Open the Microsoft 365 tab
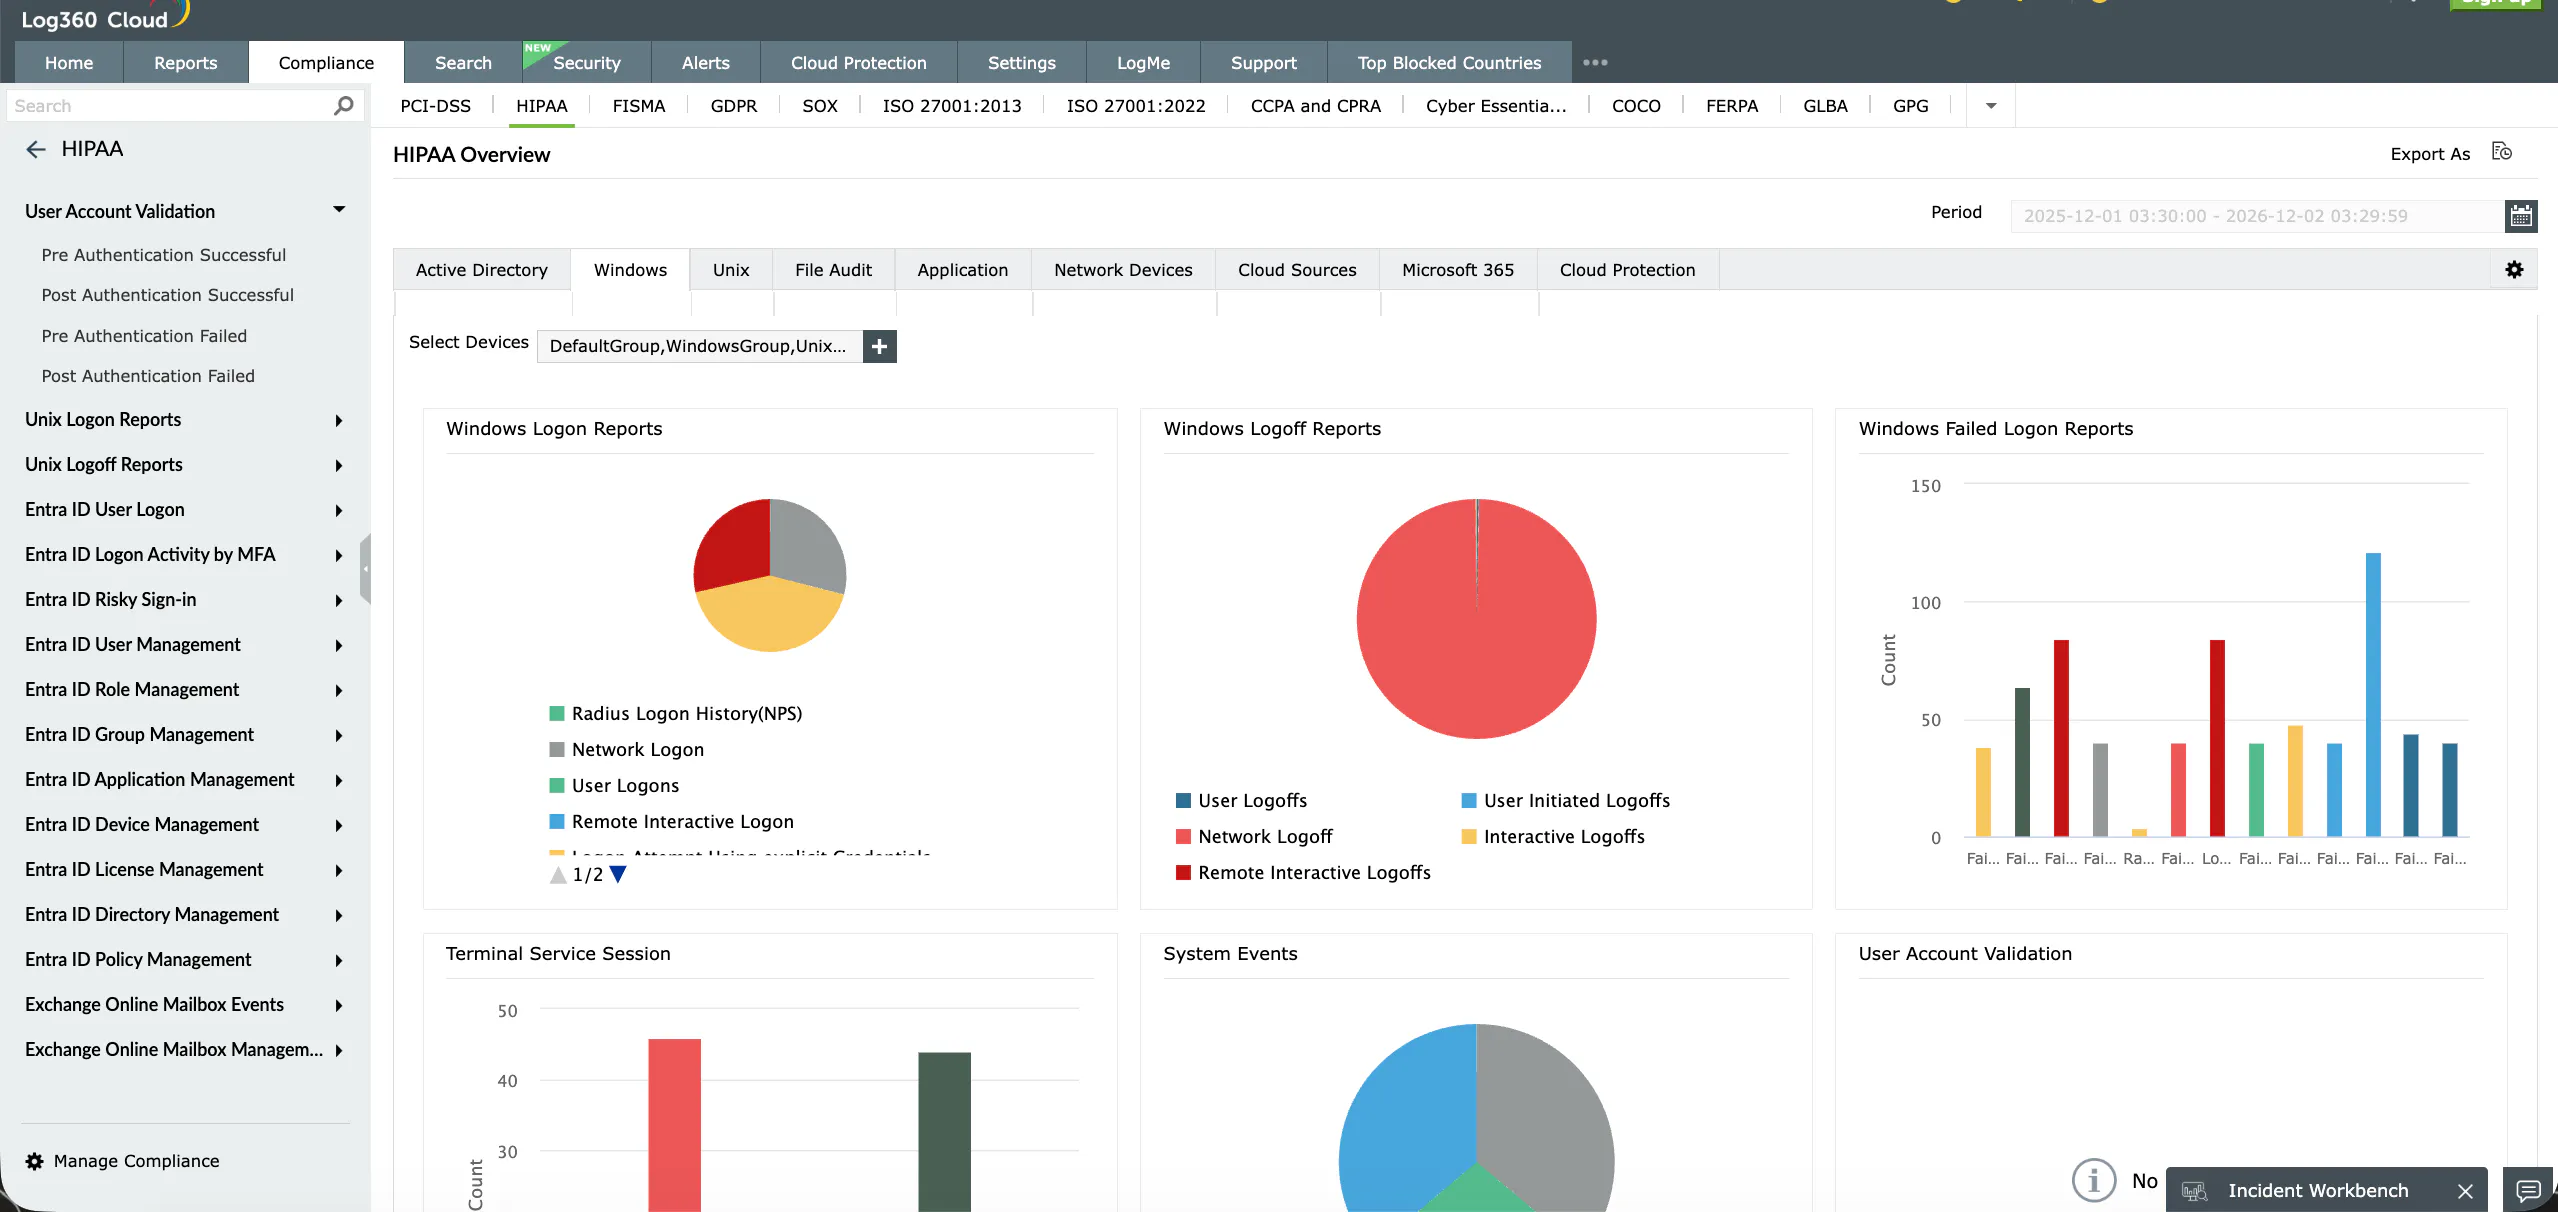This screenshot has width=2558, height=1212. [1458, 270]
